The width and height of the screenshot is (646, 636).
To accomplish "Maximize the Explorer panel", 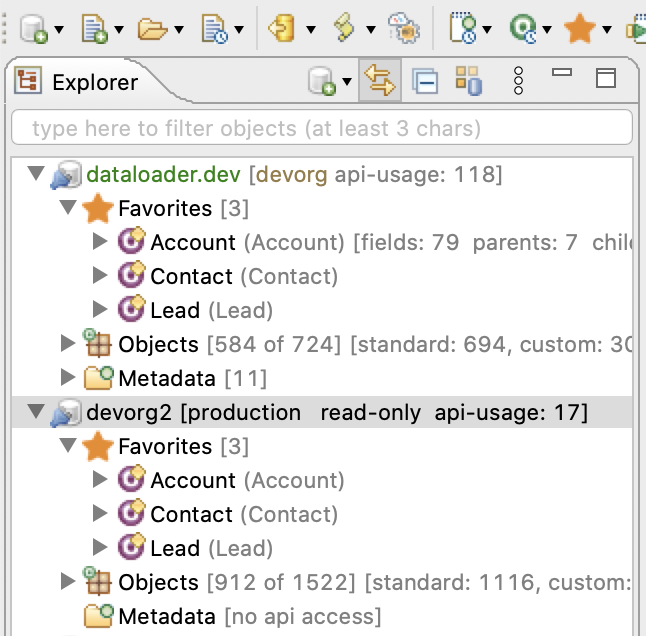I will [x=606, y=77].
